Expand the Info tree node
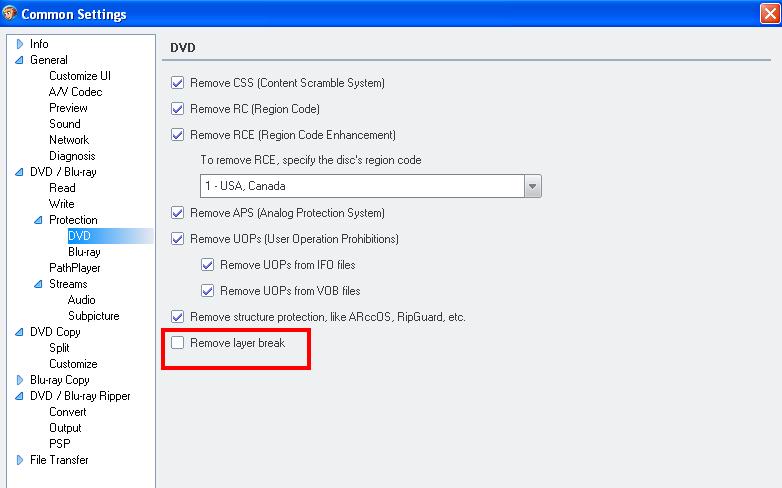The height and width of the screenshot is (488, 782). click(19, 44)
